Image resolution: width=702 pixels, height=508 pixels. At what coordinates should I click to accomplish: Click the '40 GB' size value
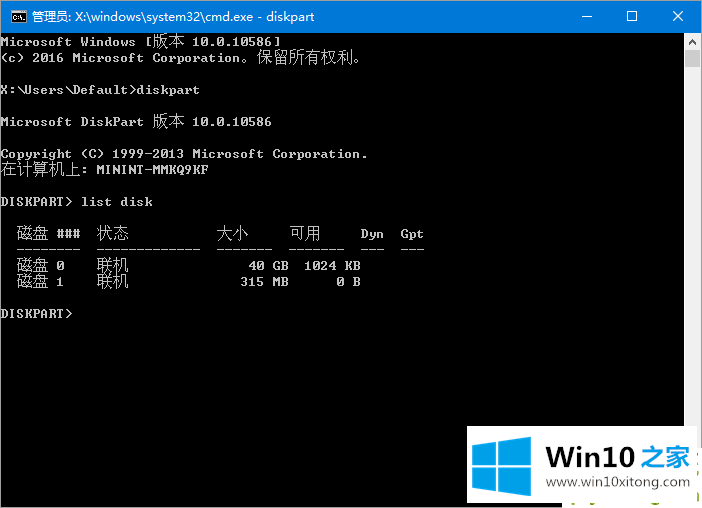pyautogui.click(x=269, y=266)
